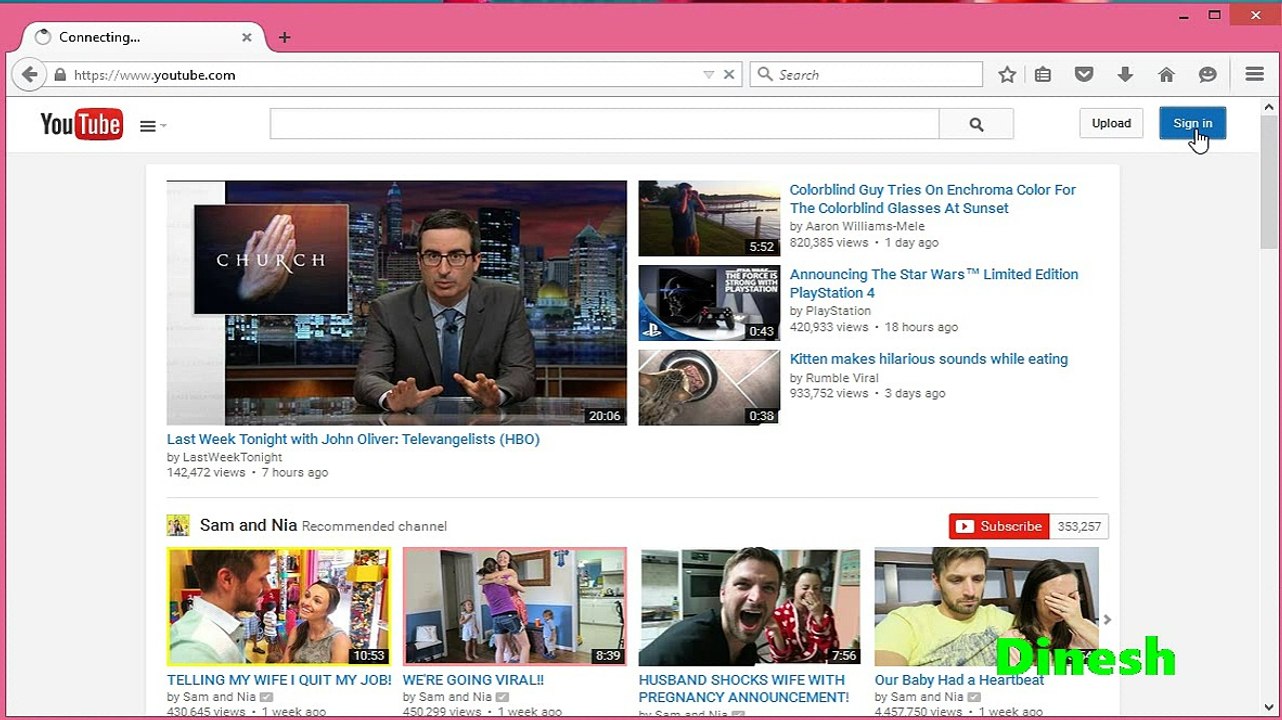Click the YouTube search magnifier button

[976, 124]
